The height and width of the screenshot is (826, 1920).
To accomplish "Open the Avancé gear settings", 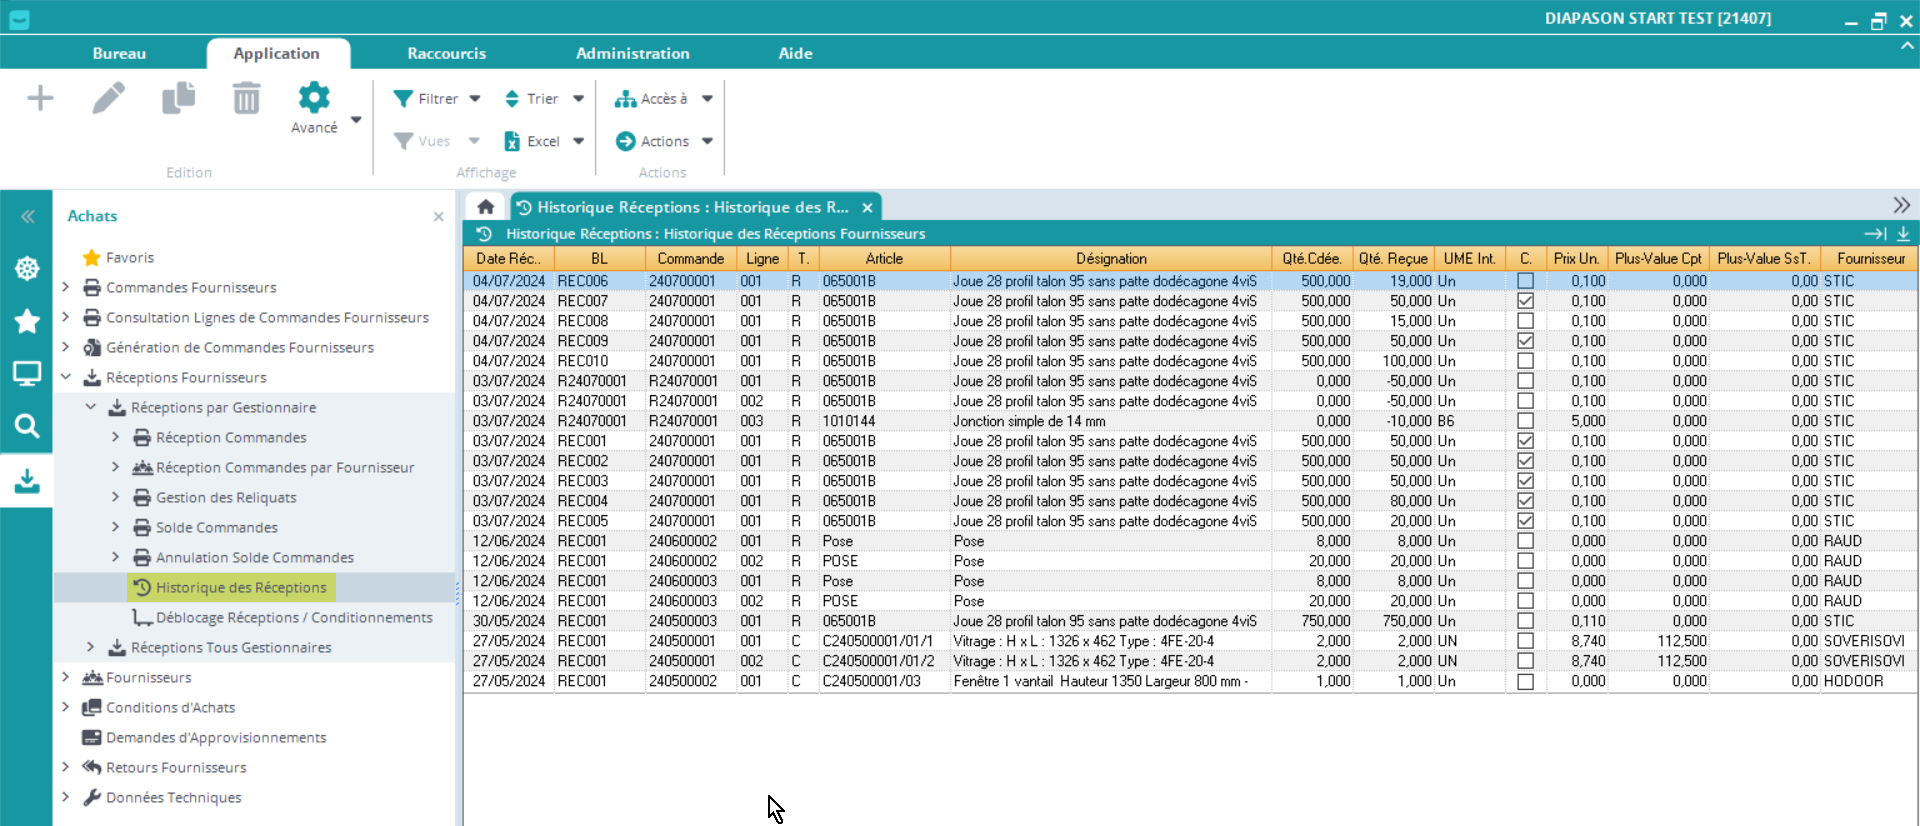I will click(x=314, y=98).
